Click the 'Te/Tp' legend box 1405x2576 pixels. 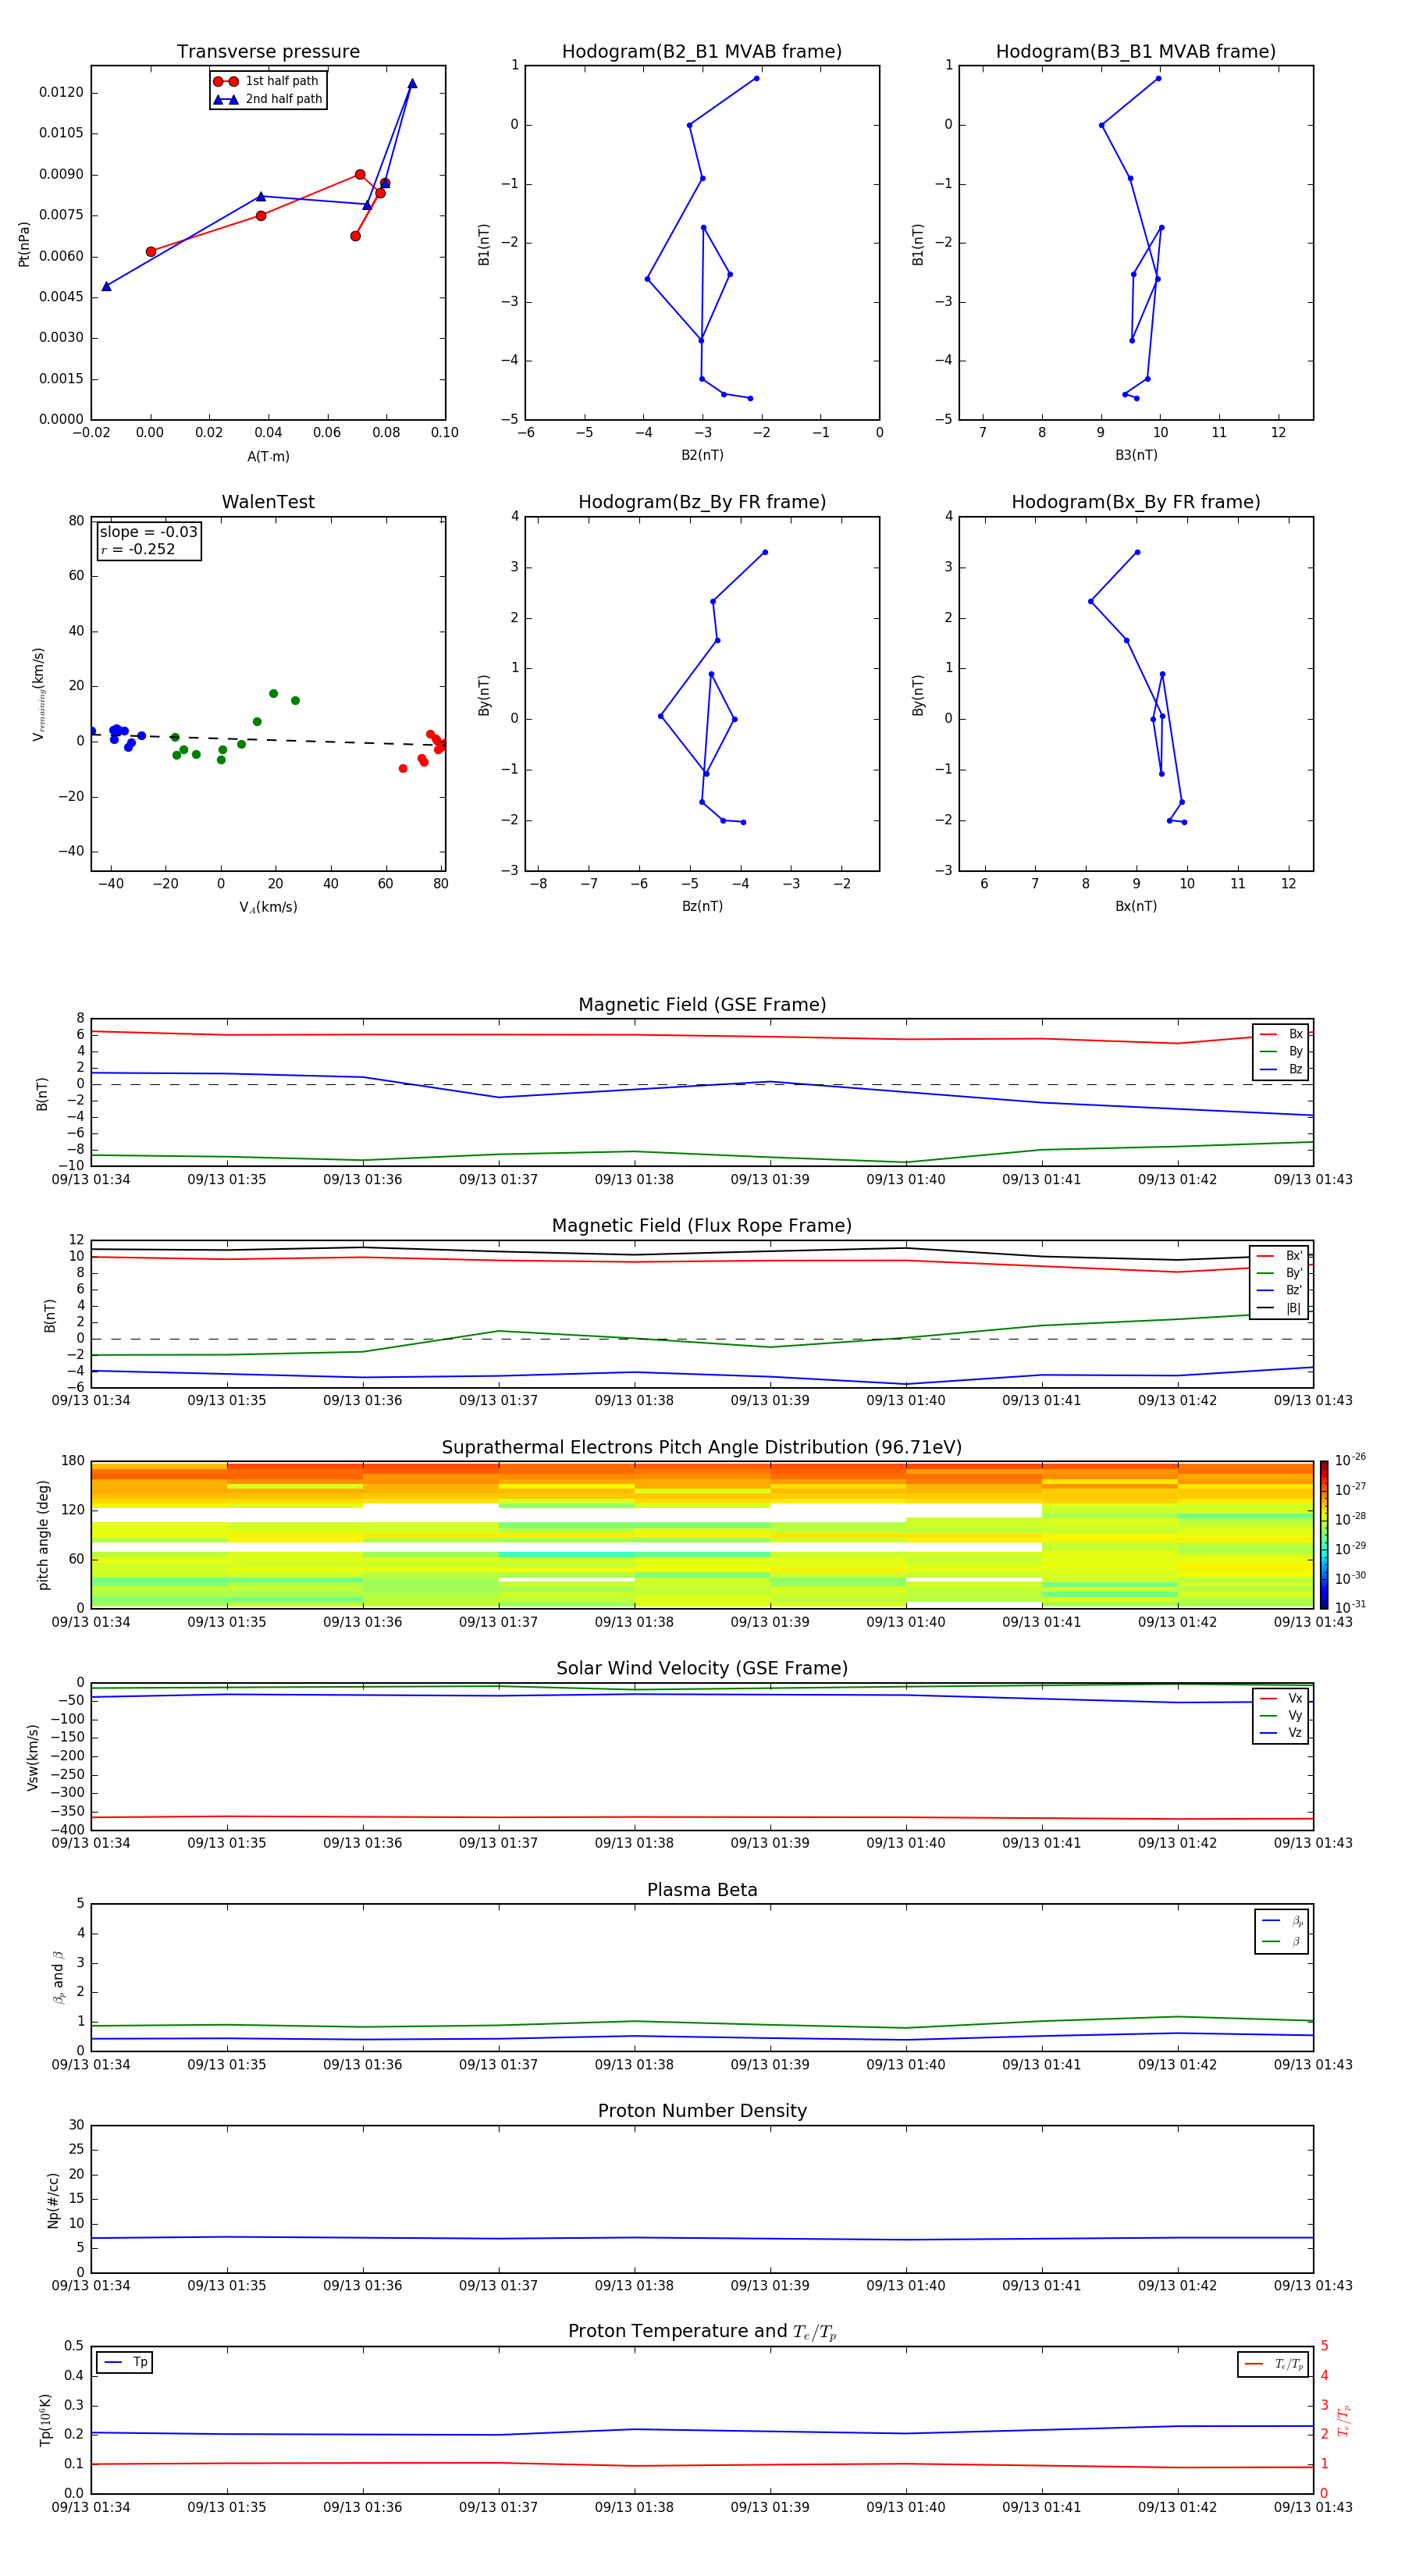[x=1273, y=2365]
